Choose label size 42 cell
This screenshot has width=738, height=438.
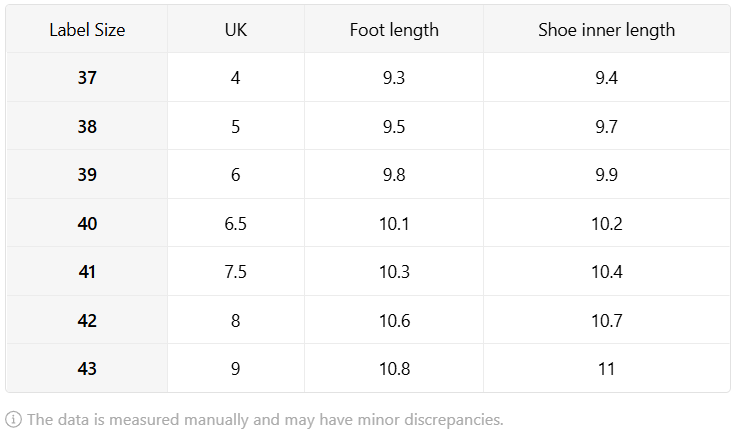pos(87,320)
